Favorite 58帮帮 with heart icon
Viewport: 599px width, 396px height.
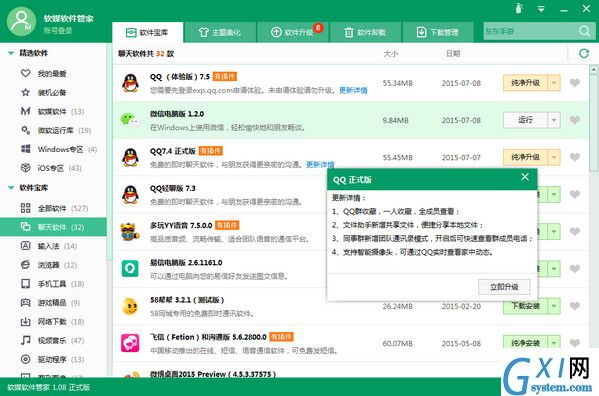pos(575,306)
